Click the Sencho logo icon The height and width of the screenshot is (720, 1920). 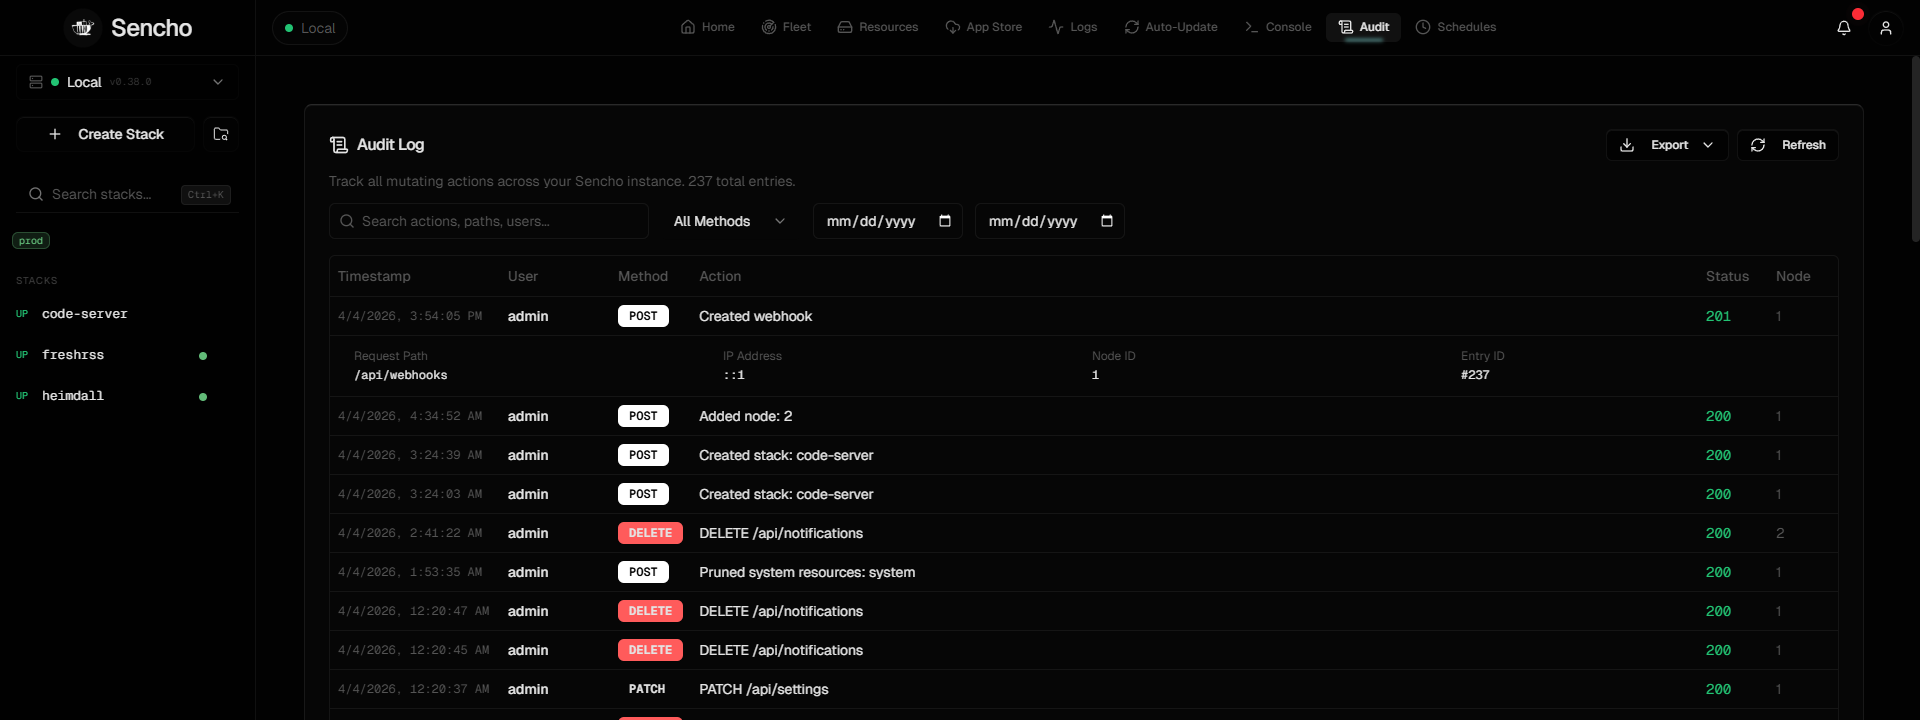click(83, 28)
